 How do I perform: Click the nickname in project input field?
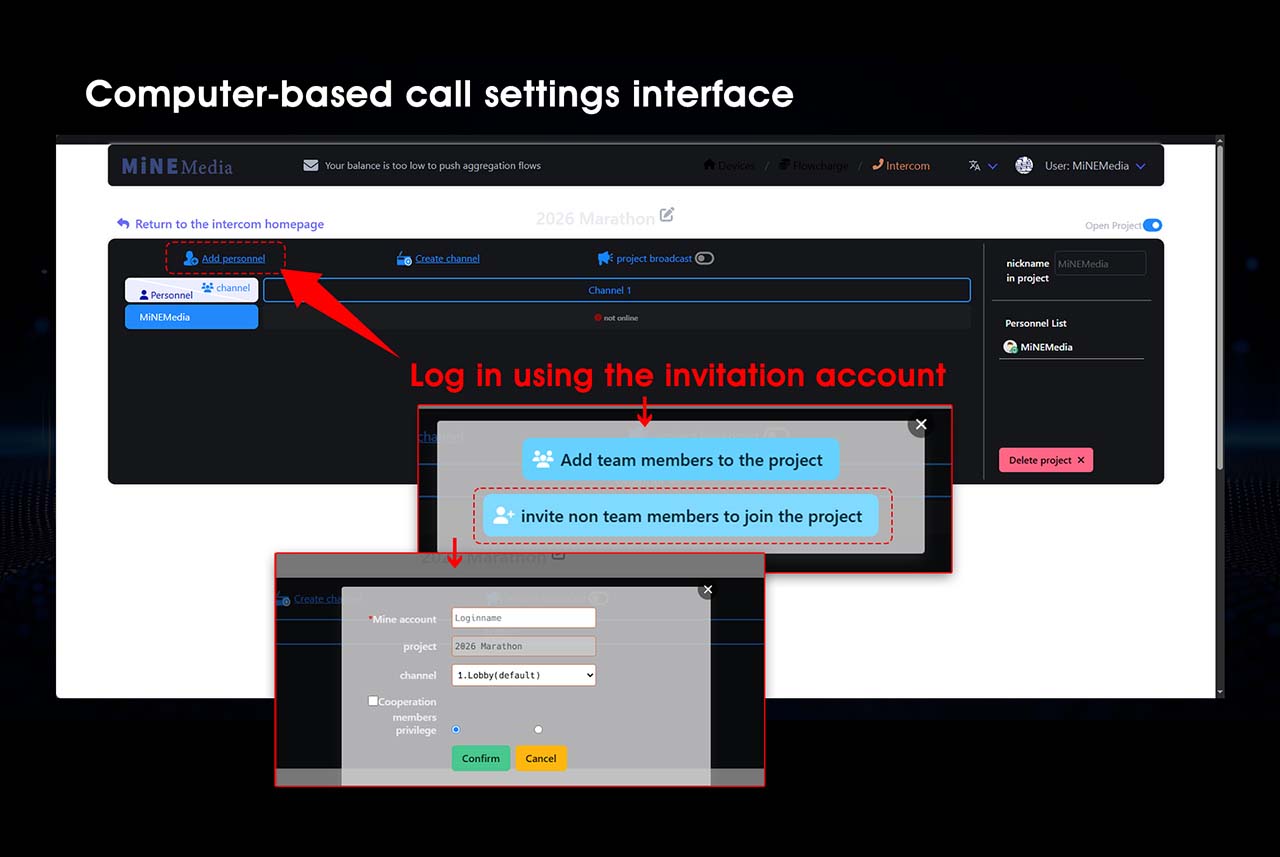pyautogui.click(x=1100, y=264)
